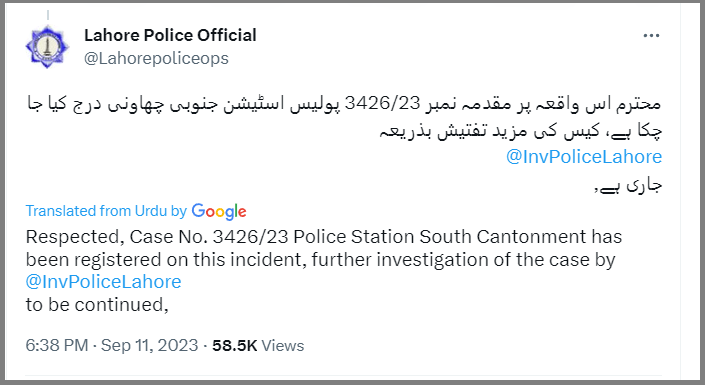The width and height of the screenshot is (706, 385).
Task: Open the three-dot more options menu
Action: [x=651, y=36]
